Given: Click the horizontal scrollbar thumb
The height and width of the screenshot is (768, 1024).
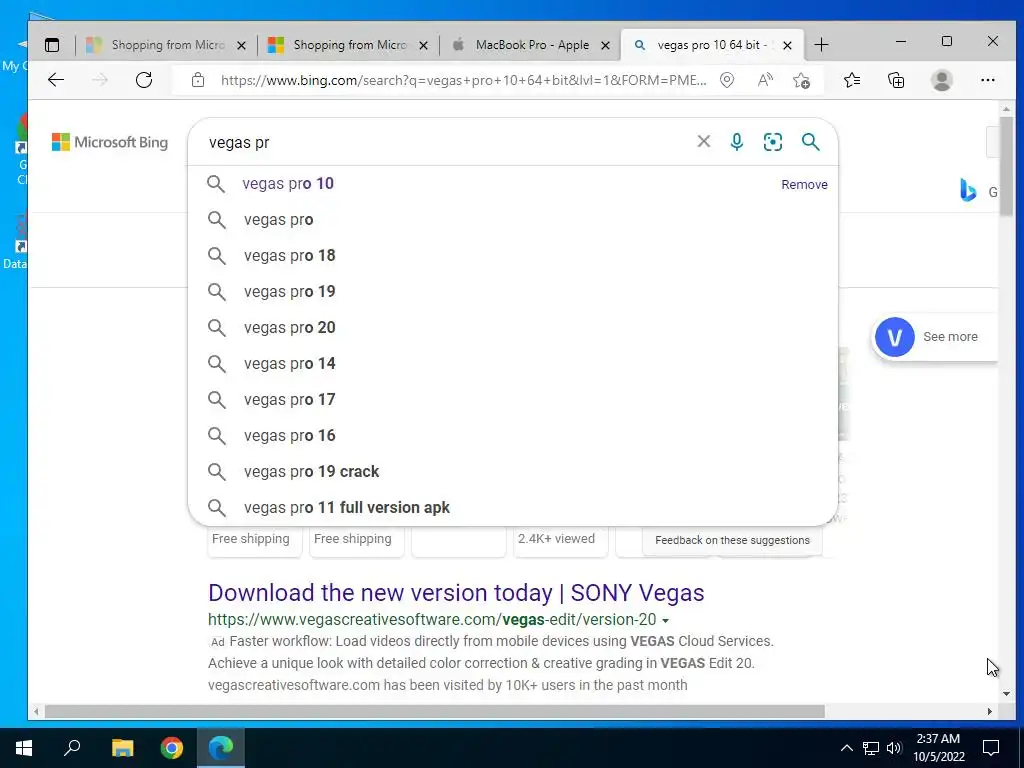Looking at the screenshot, I should pyautogui.click(x=434, y=711).
